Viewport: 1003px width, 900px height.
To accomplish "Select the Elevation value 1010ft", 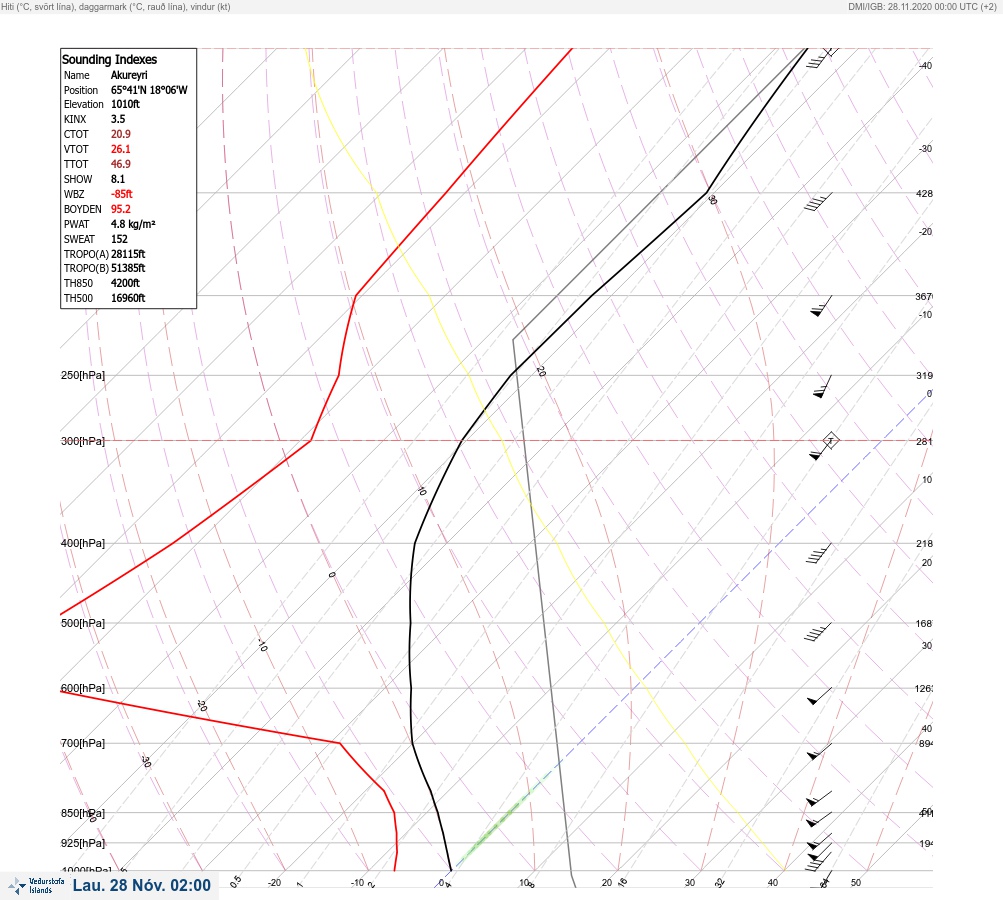I will pyautogui.click(x=125, y=104).
